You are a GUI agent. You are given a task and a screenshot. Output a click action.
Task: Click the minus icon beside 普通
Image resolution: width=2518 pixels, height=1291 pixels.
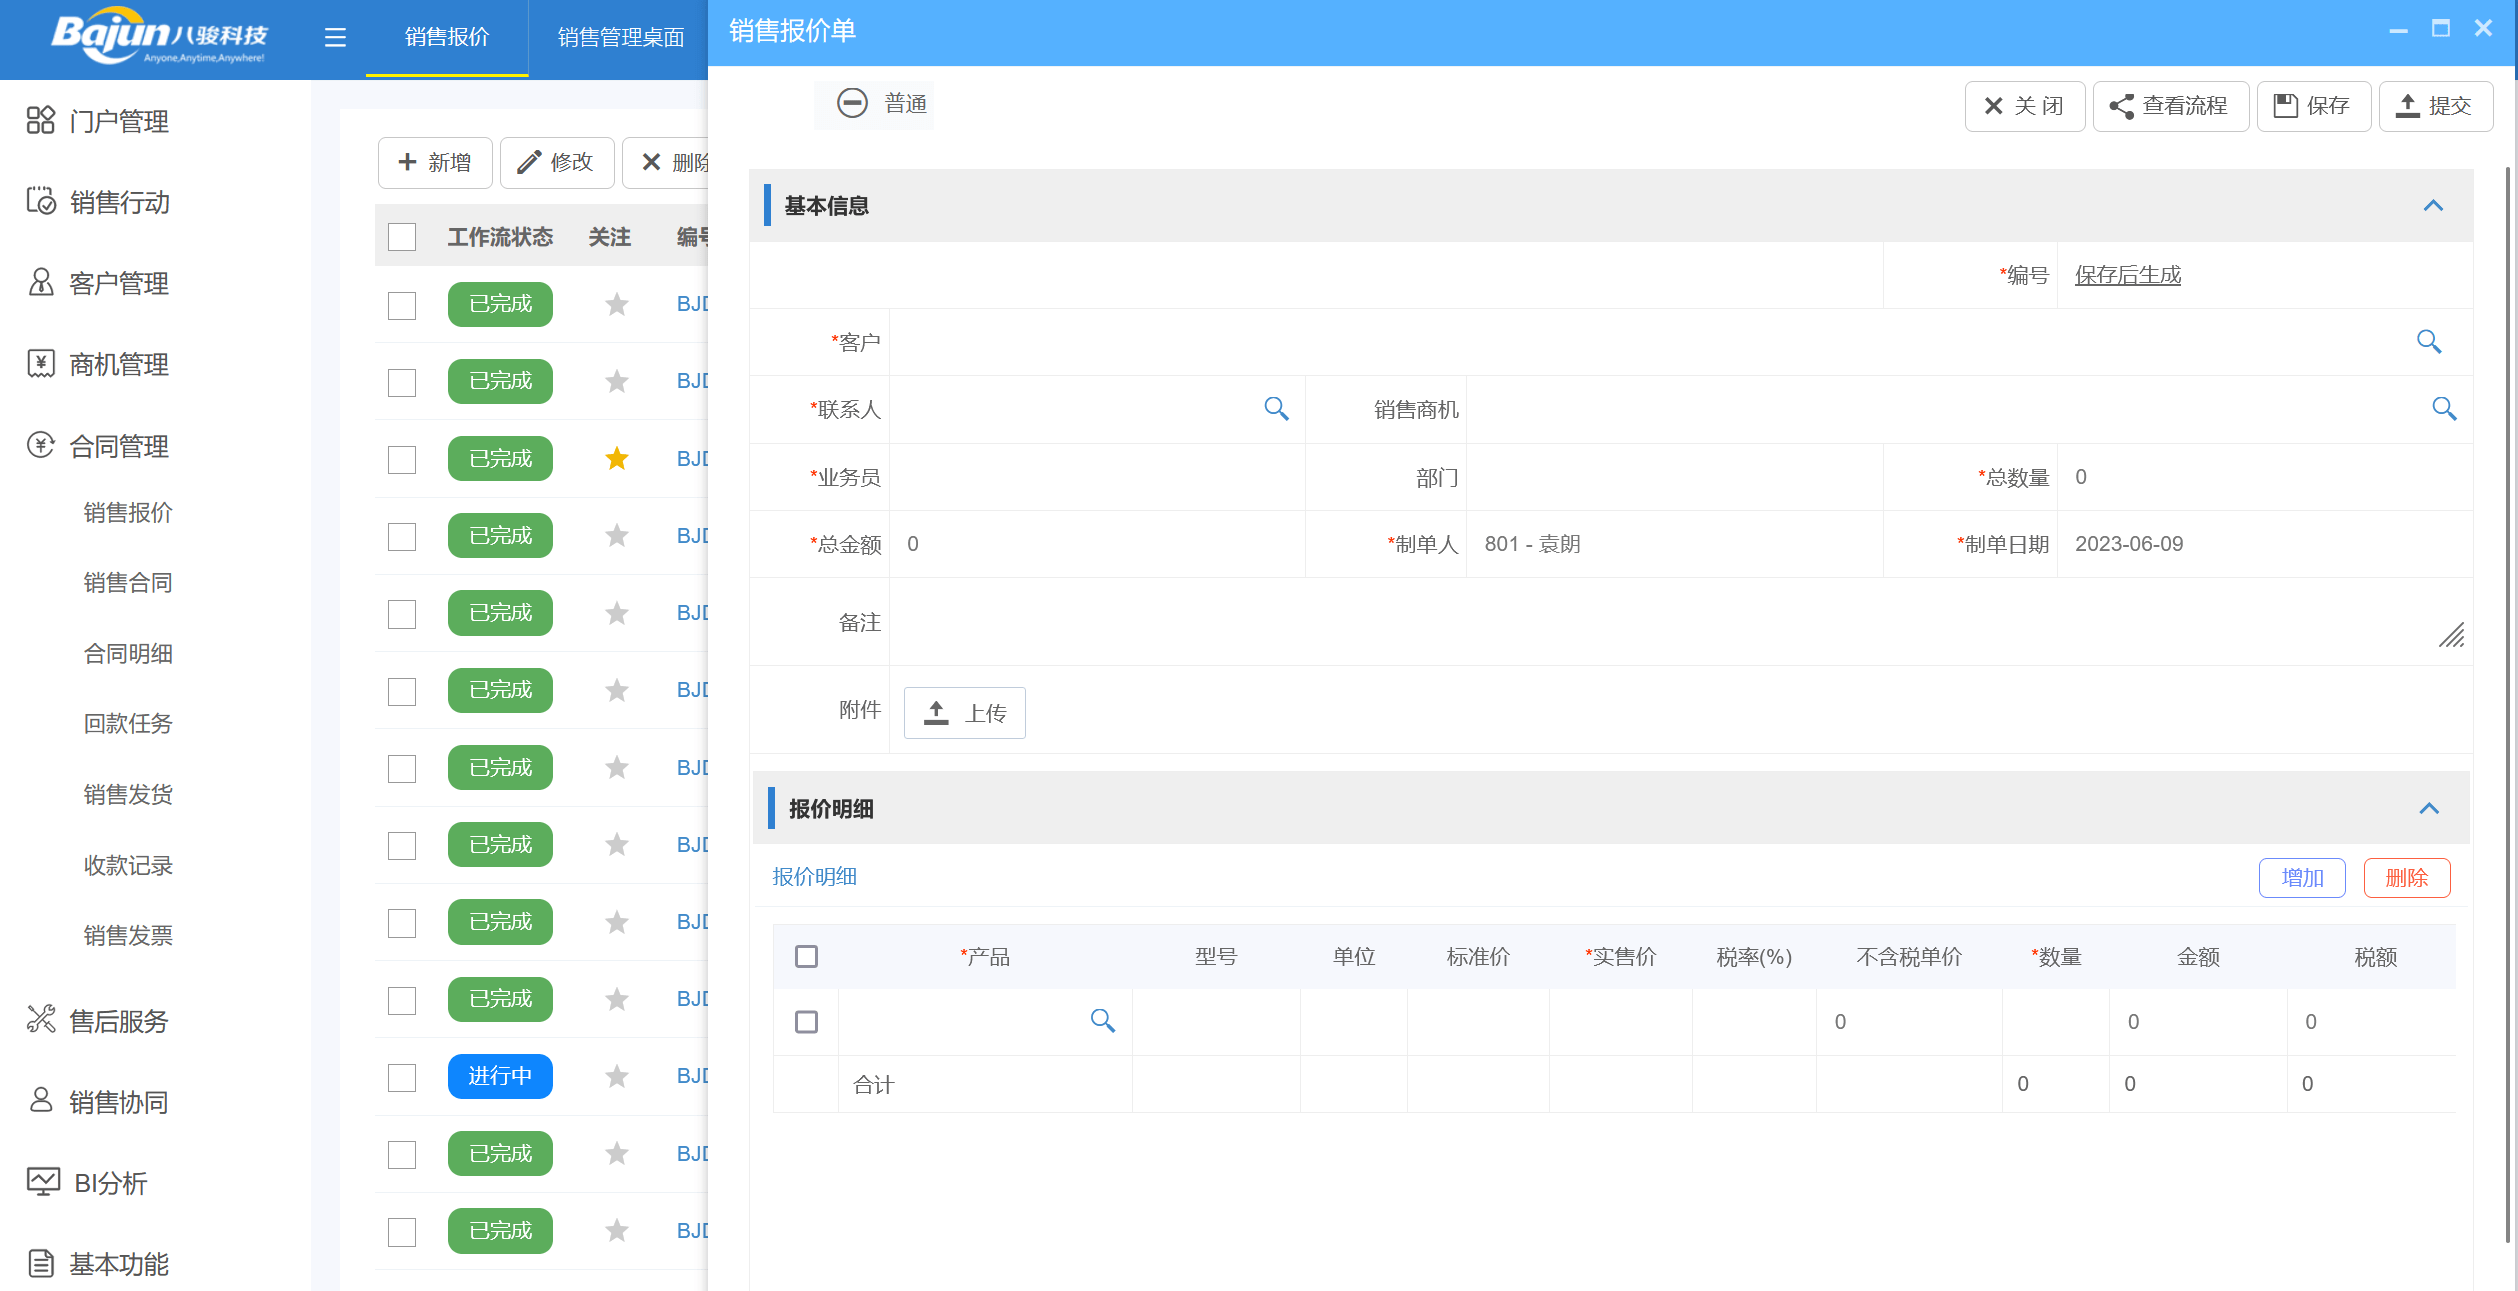853,103
